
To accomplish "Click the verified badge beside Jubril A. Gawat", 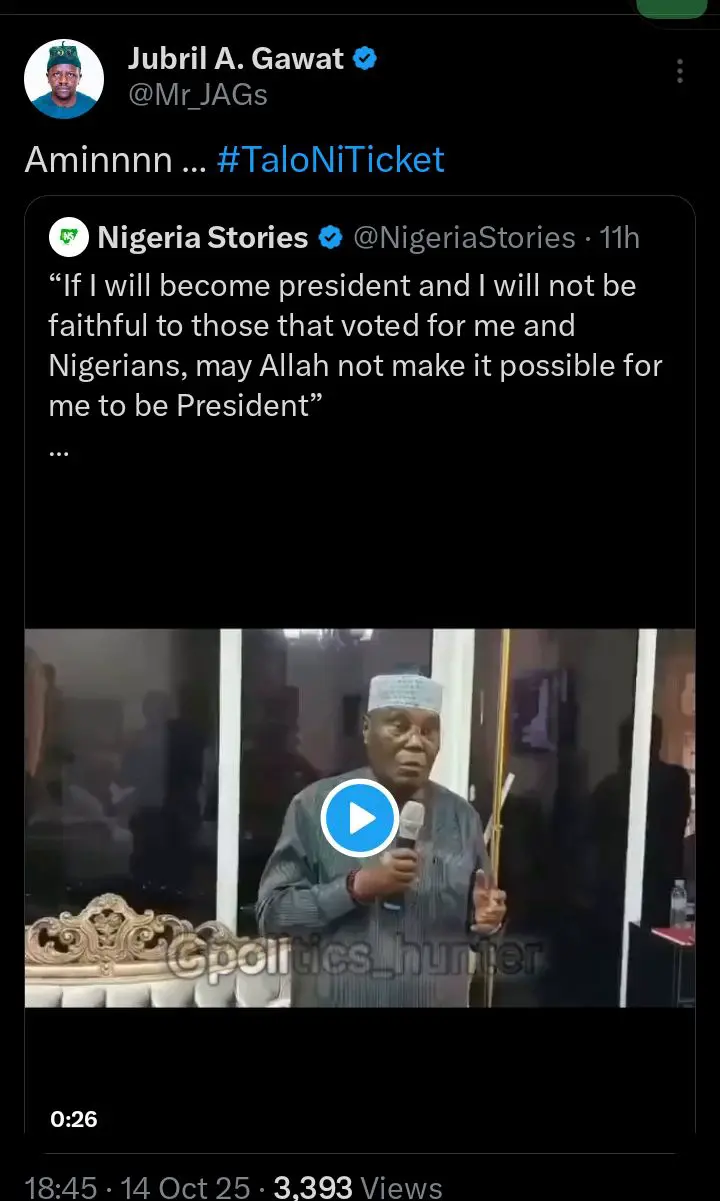I will click(x=366, y=59).
